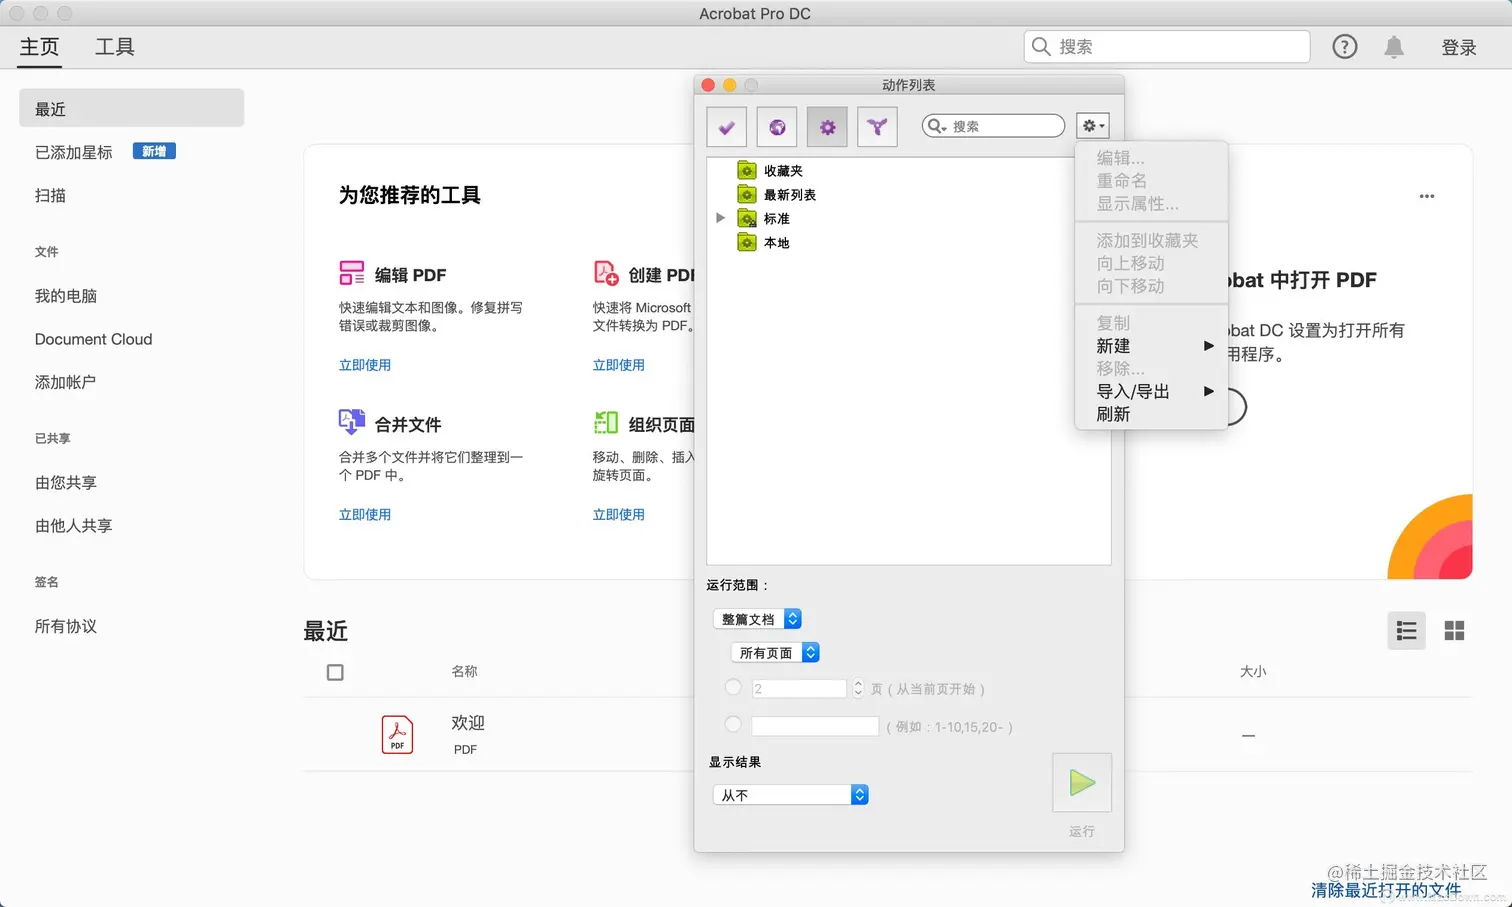Open 所有协议 in the sidebar

(66, 626)
